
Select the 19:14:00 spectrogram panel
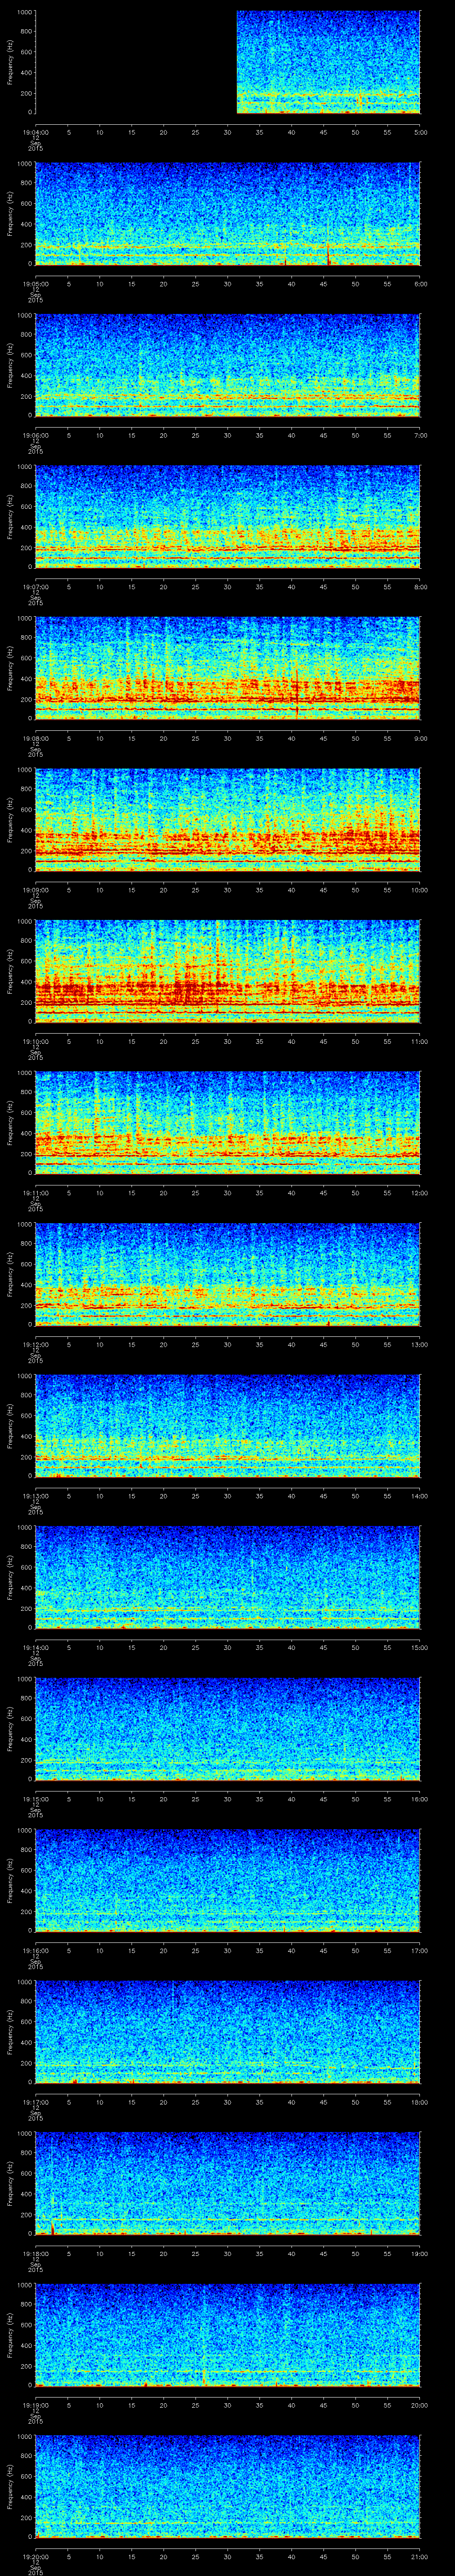point(228,1578)
